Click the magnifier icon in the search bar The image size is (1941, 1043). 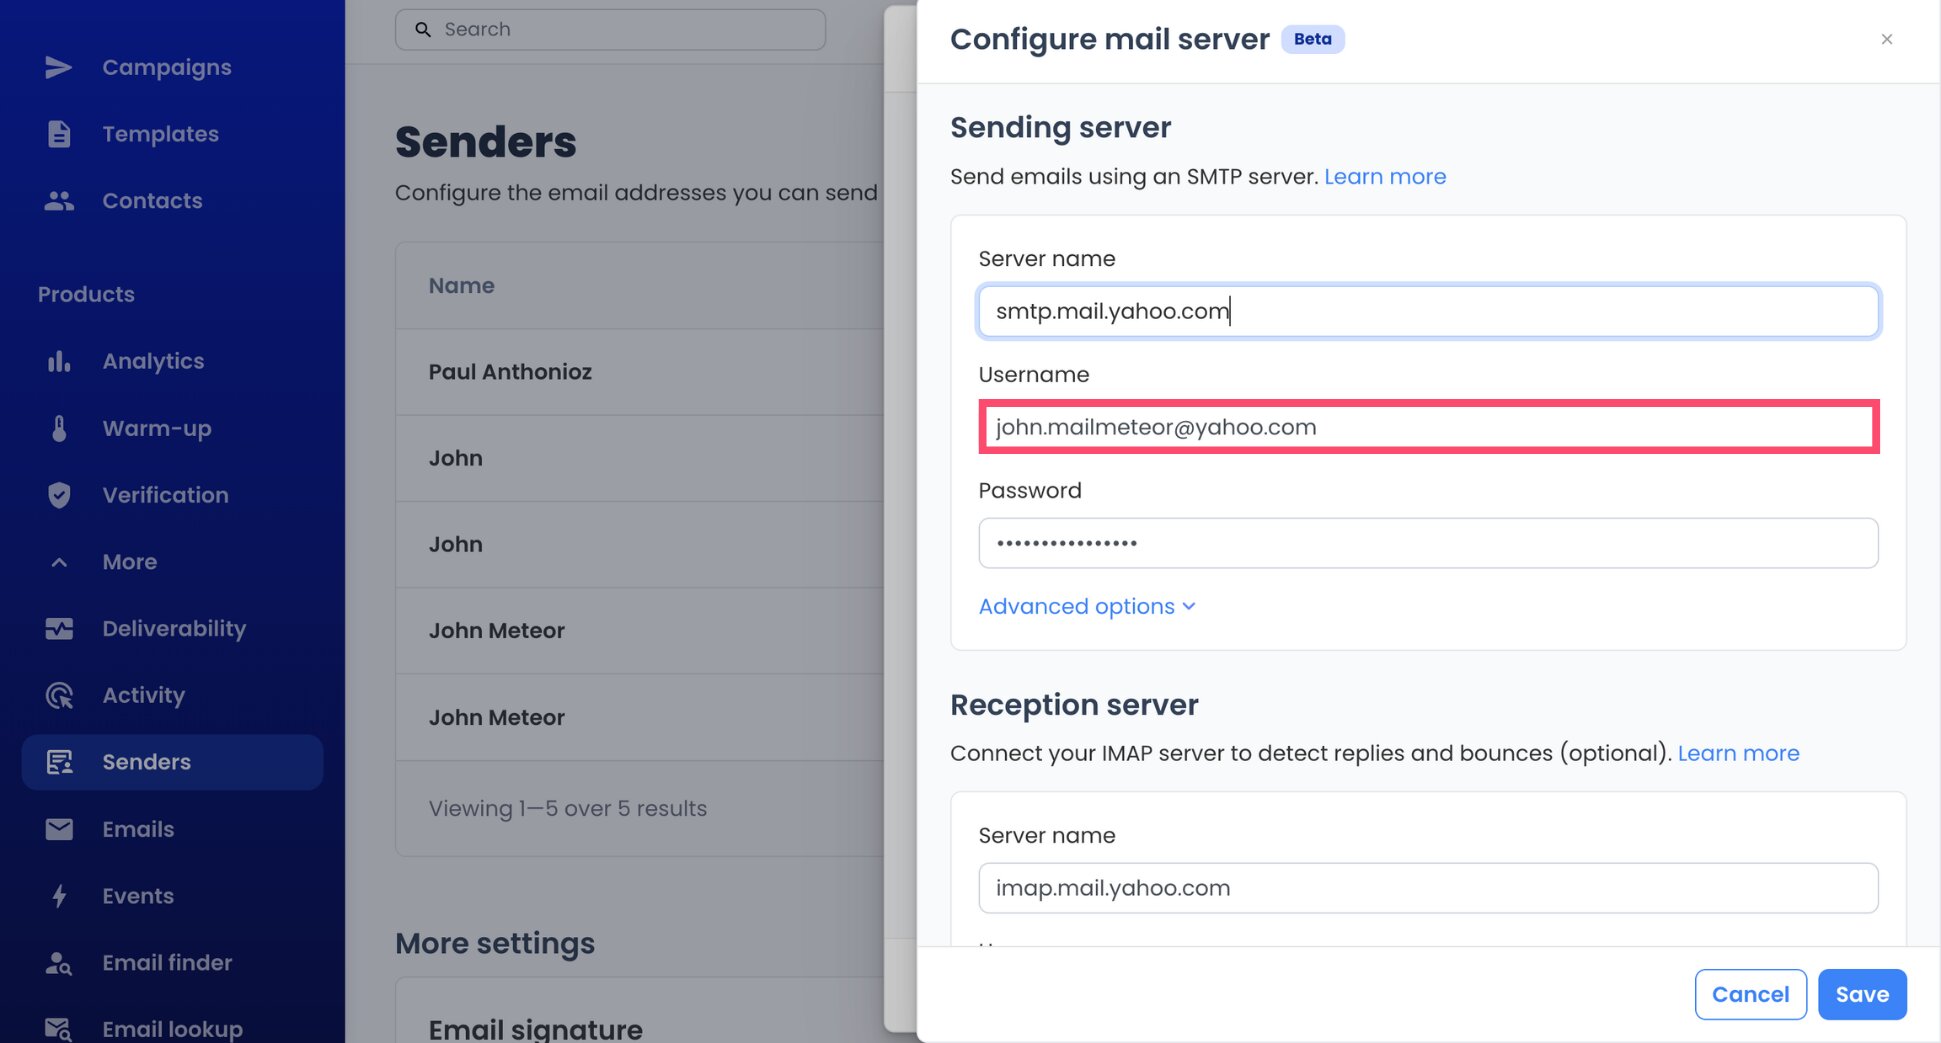[423, 30]
